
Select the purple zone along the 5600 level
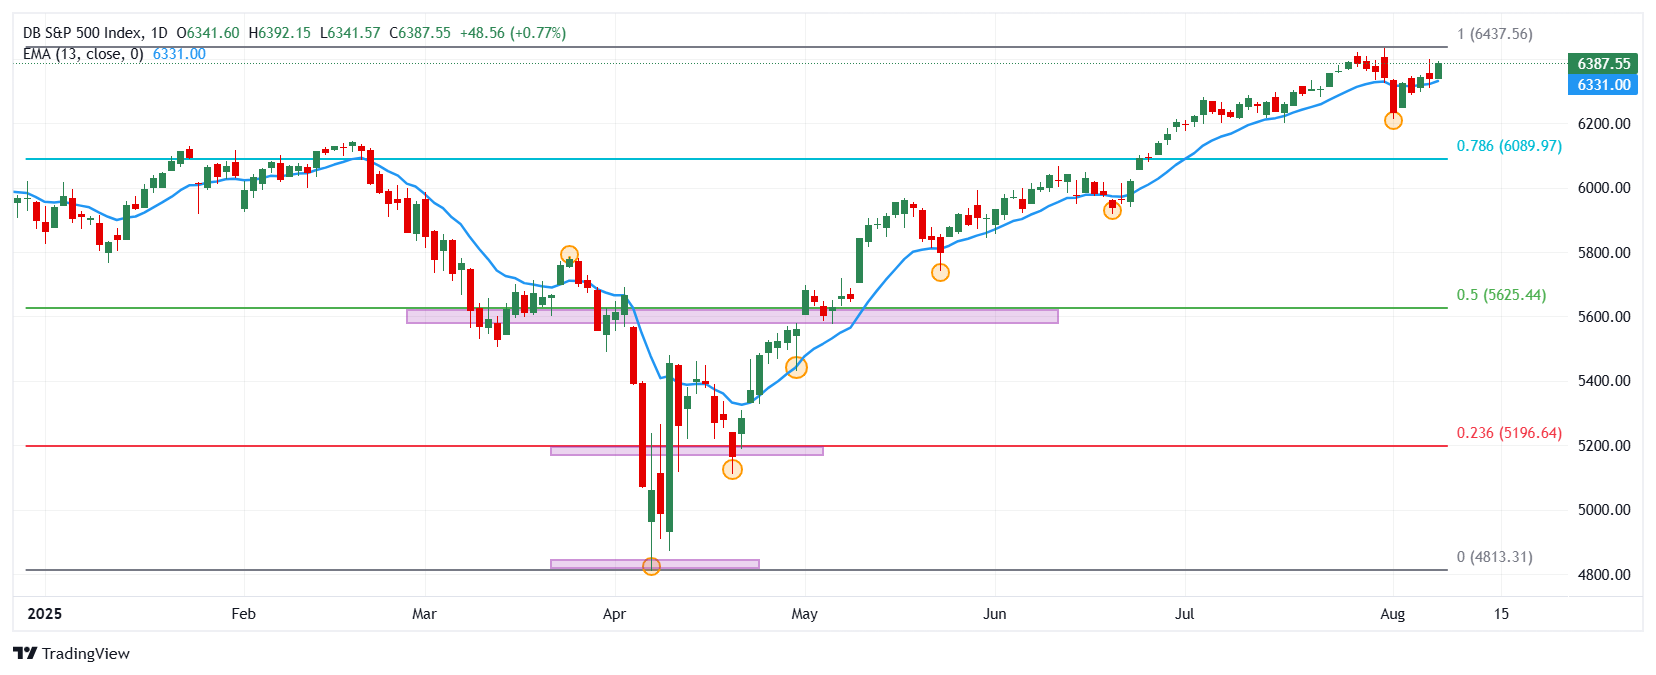(732, 316)
